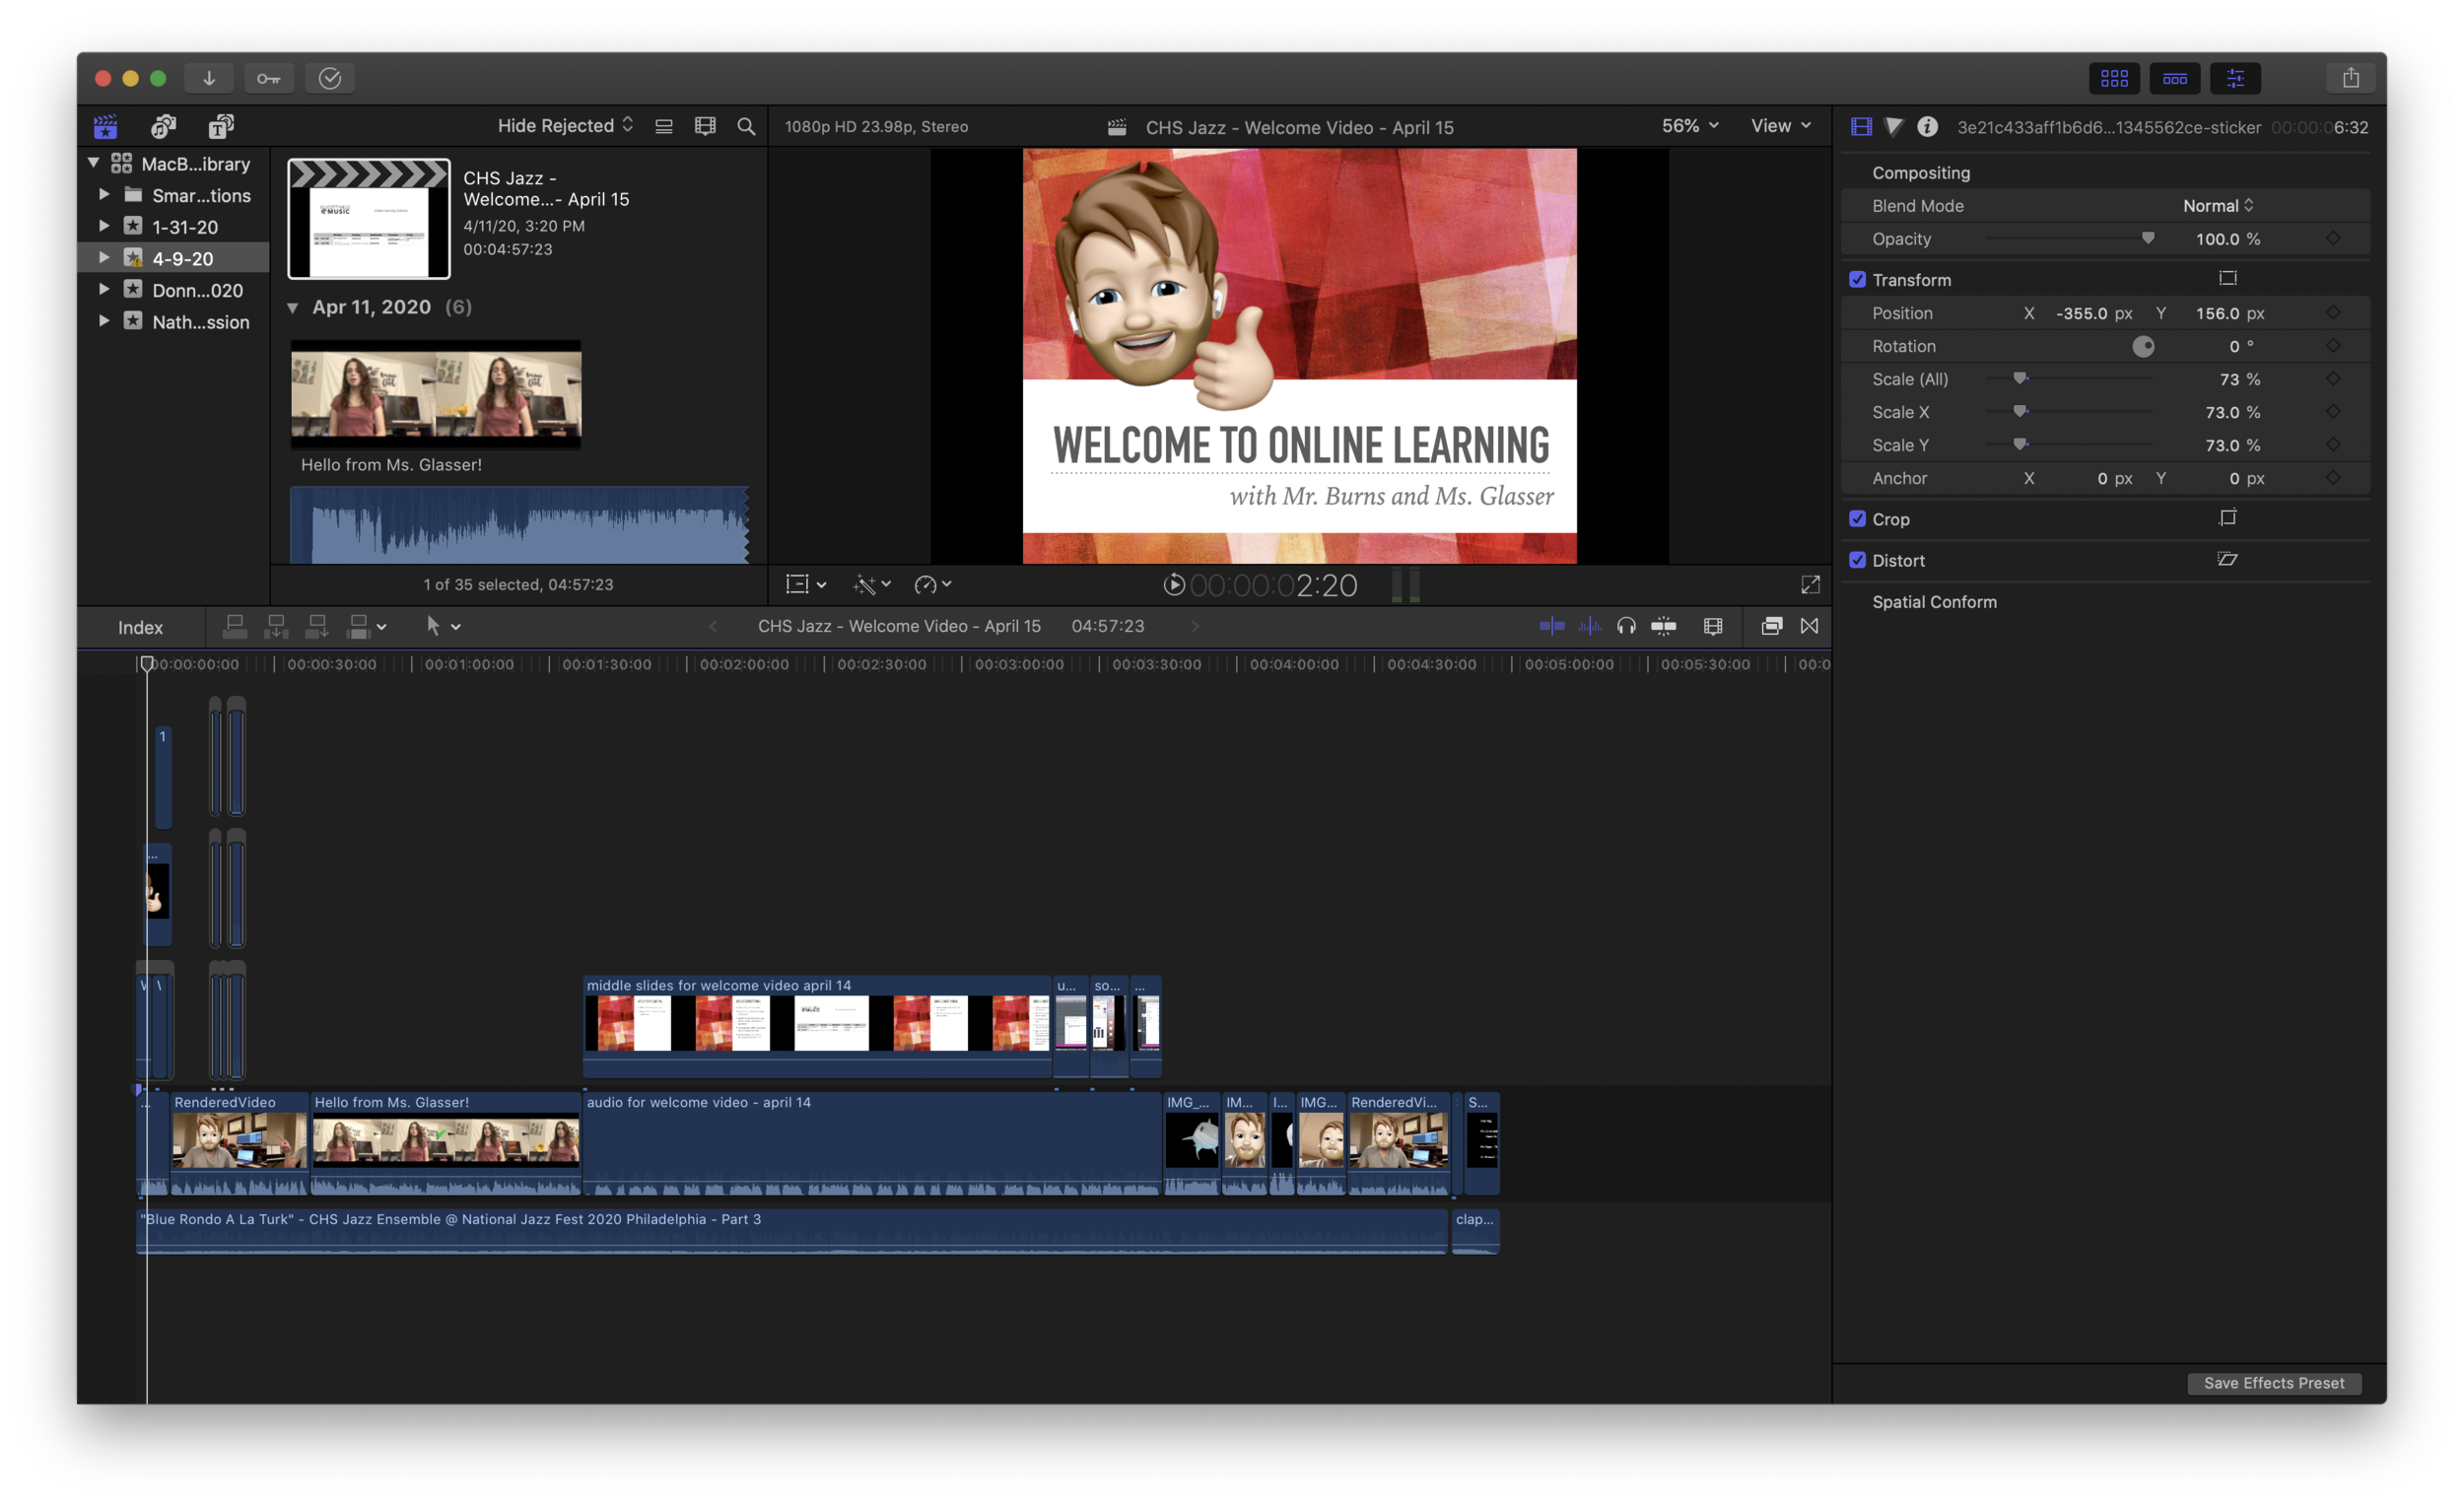Open the viewer View options menu
Image resolution: width=2464 pixels, height=1506 pixels.
click(x=1780, y=126)
